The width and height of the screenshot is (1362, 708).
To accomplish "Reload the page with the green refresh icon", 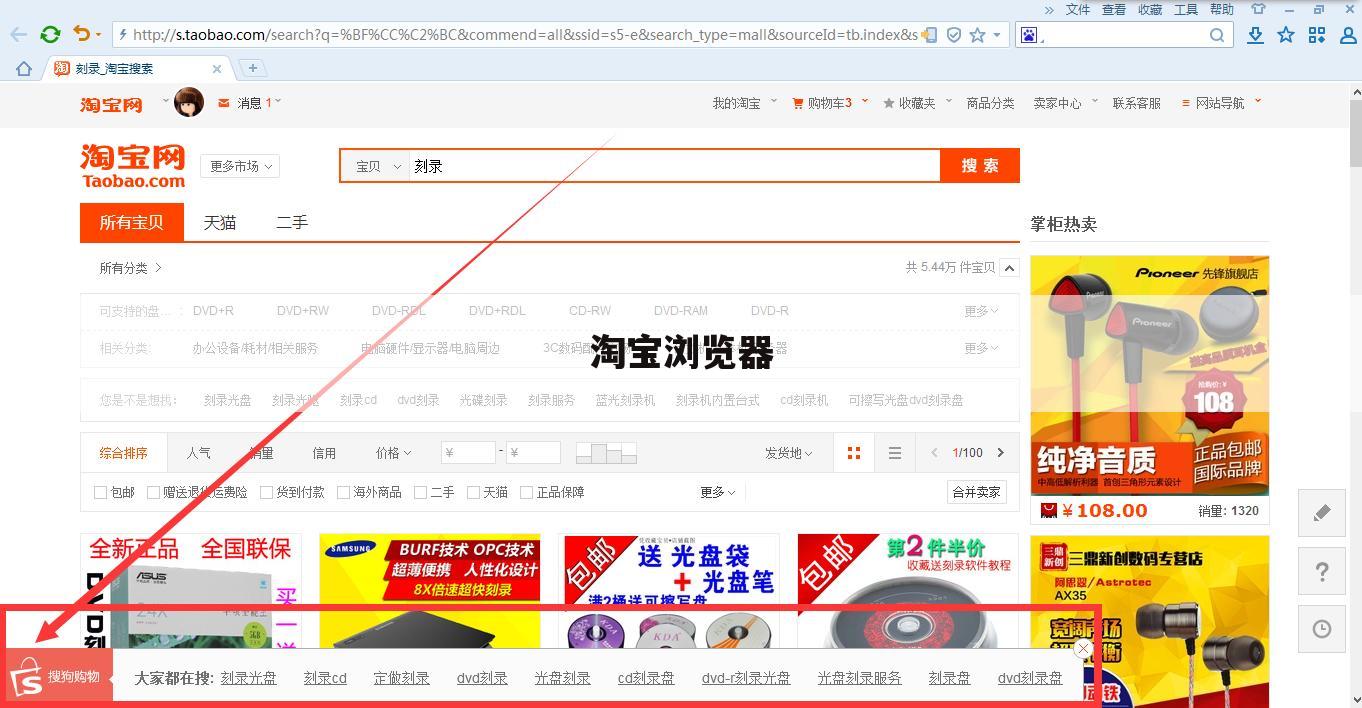I will (x=50, y=34).
